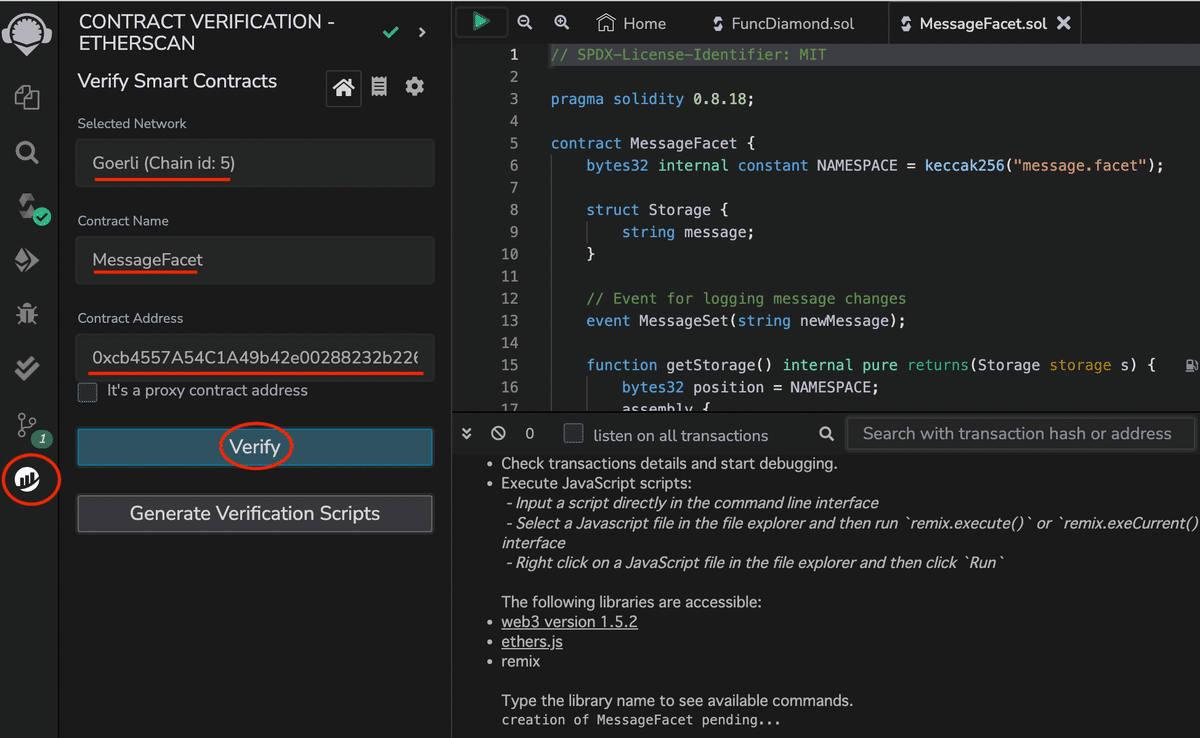Screen dimensions: 1200x738
Task: Focus transaction hash search field
Action: point(1020,434)
